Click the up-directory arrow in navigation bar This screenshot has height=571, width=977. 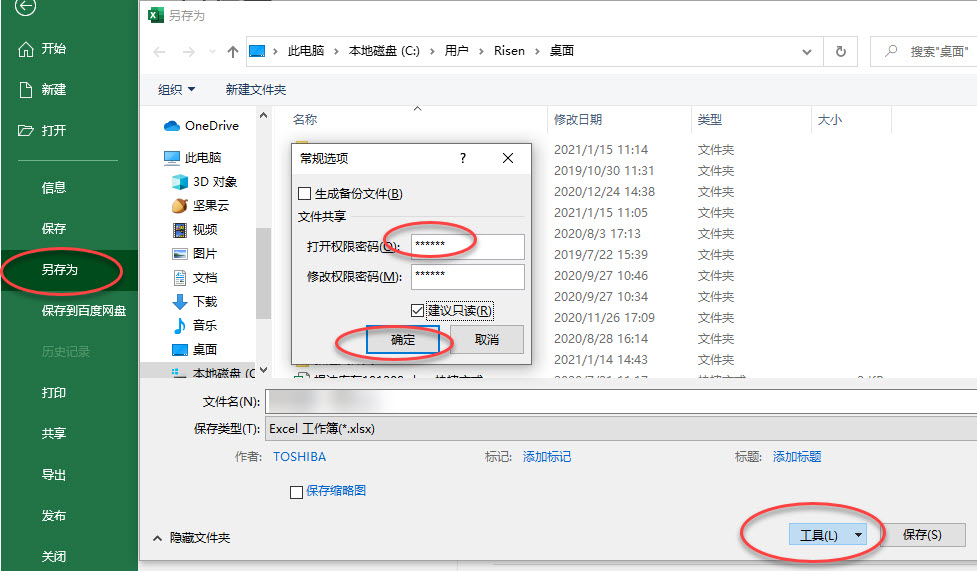(233, 51)
